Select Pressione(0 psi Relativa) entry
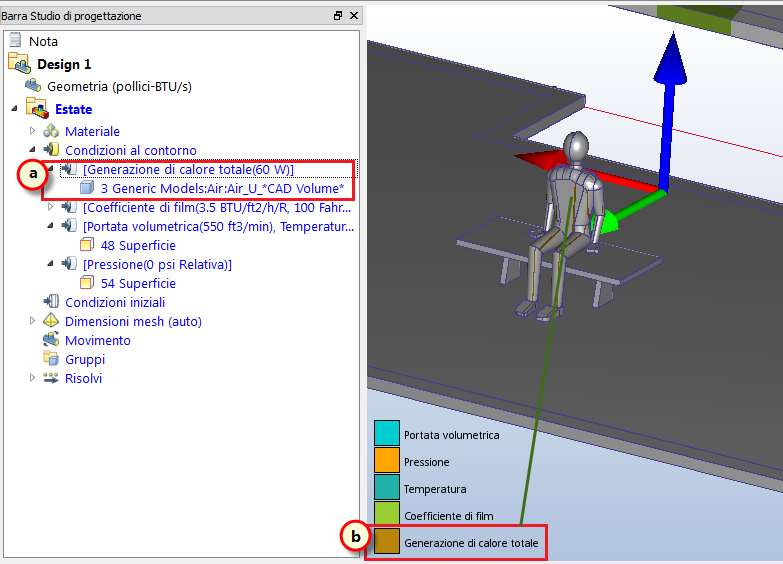783x564 pixels. coord(157,265)
